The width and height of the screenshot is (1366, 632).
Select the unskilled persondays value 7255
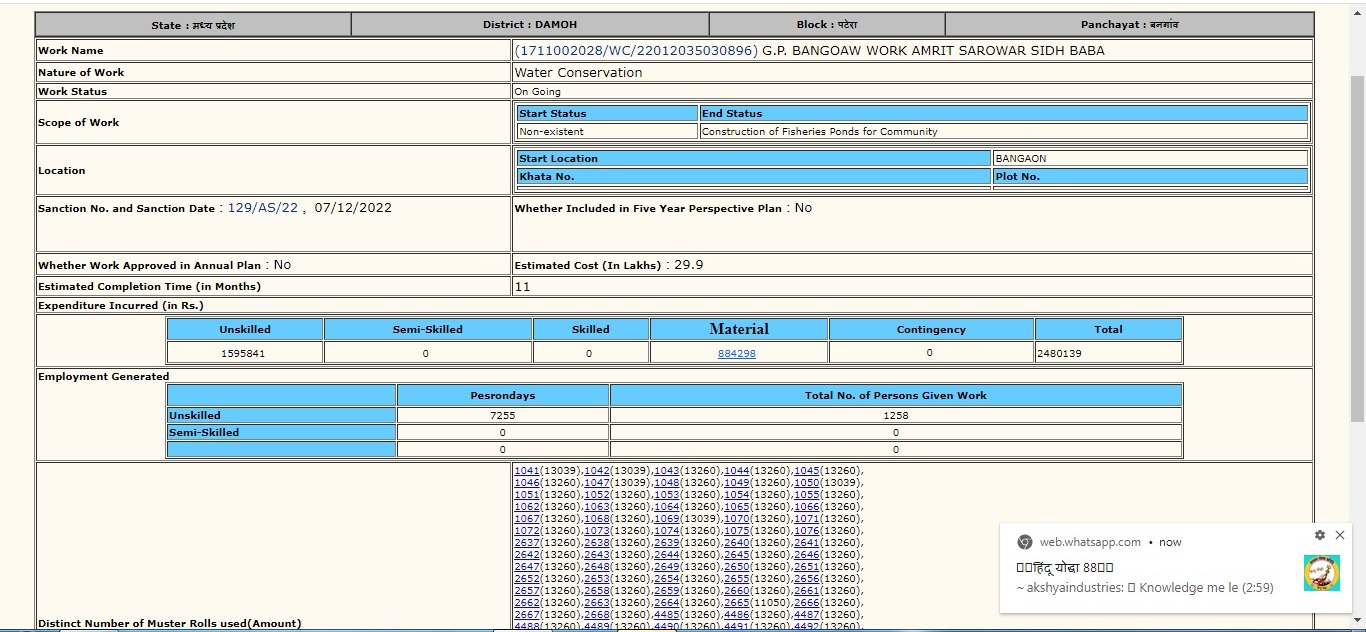[x=502, y=415]
